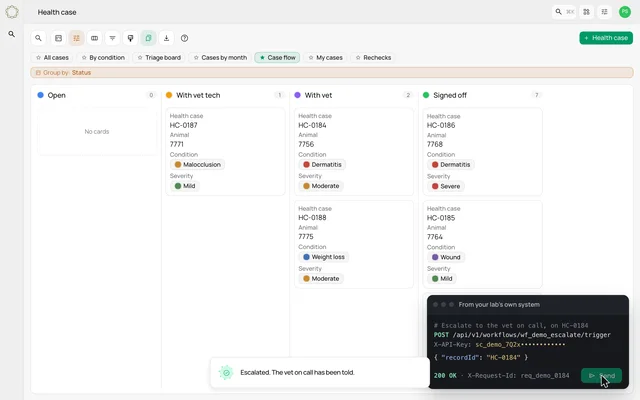The width and height of the screenshot is (640, 400).
Task: Click the POST endpoint line in terminal
Action: pyautogui.click(x=522, y=335)
